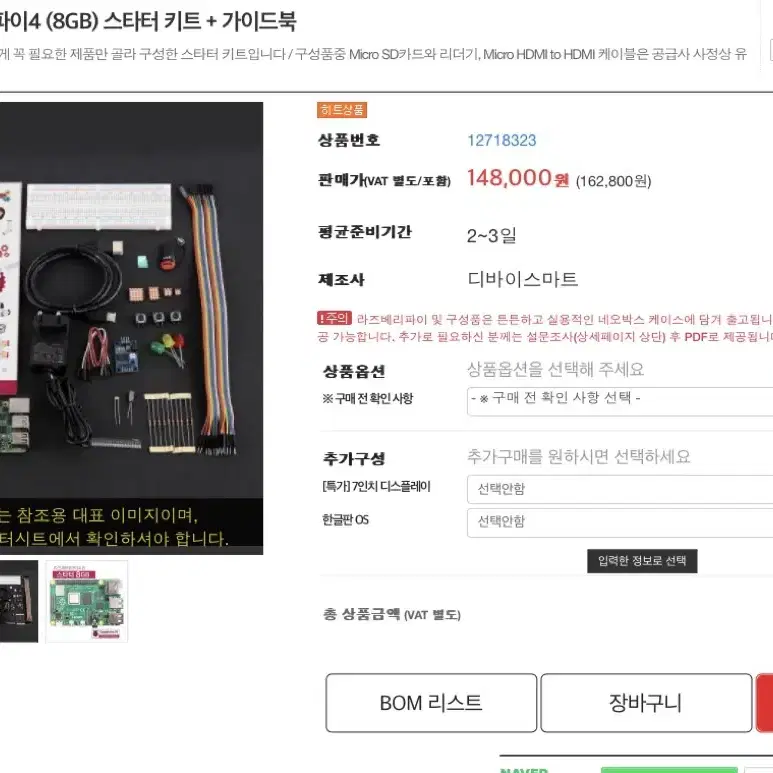Open the large starter kit product image

click(131, 328)
